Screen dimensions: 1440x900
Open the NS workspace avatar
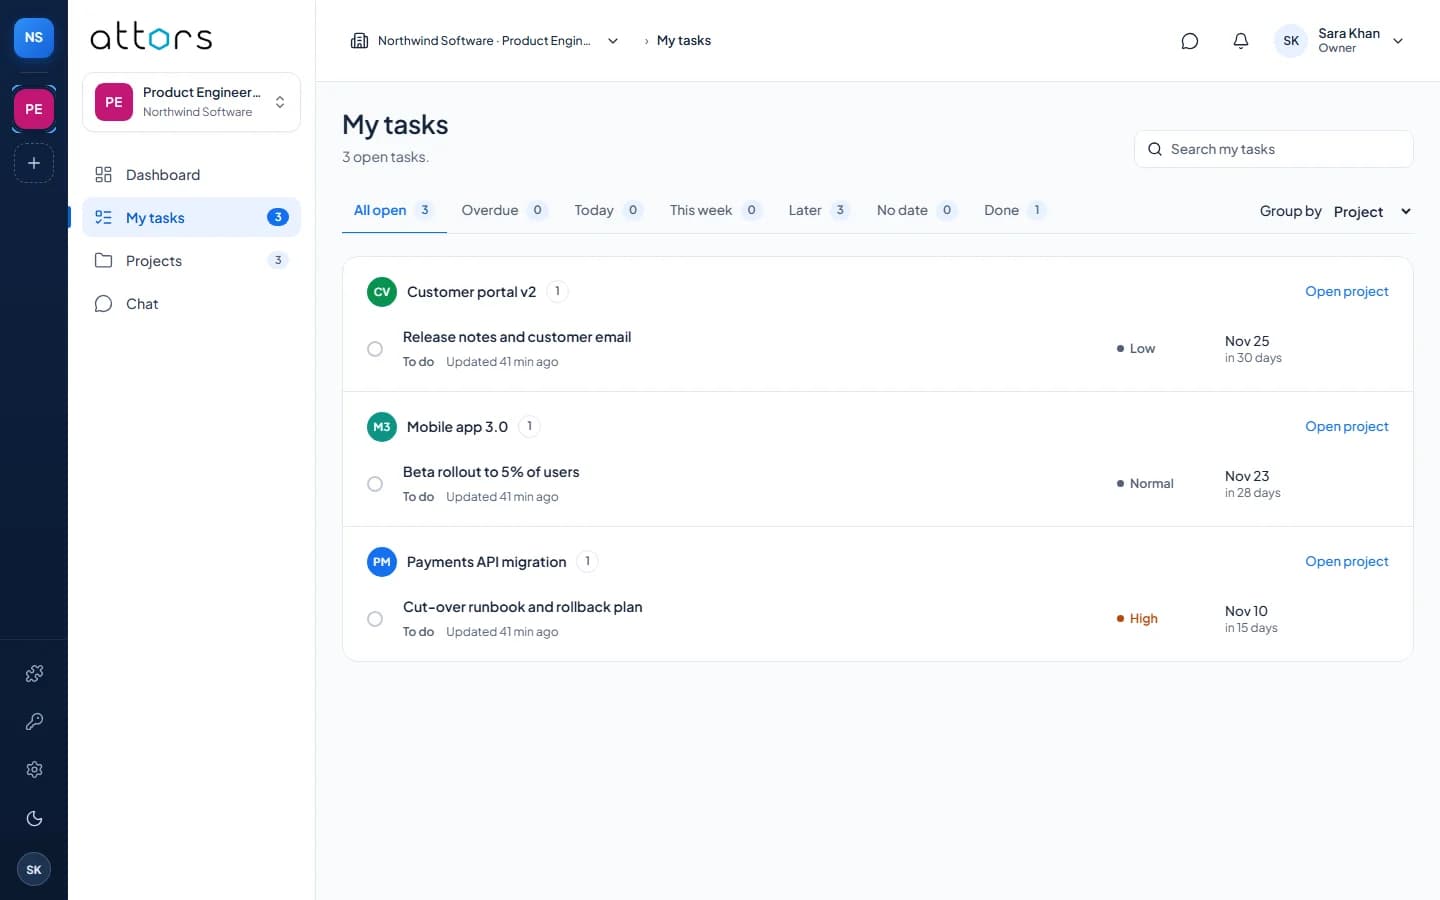[x=34, y=37]
